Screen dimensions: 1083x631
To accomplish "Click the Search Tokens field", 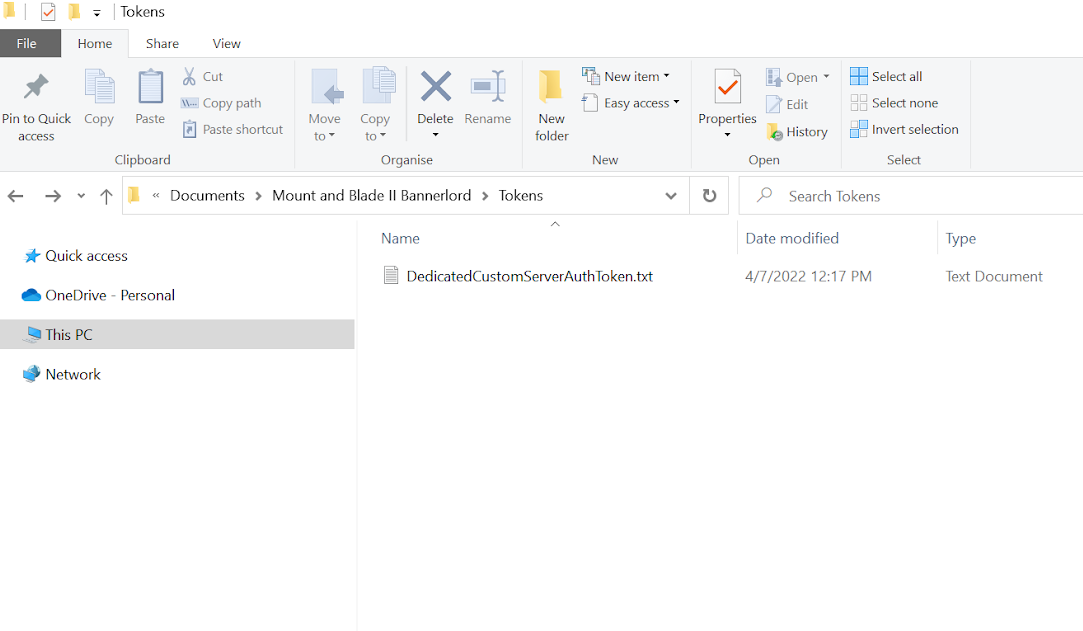I will pos(910,196).
